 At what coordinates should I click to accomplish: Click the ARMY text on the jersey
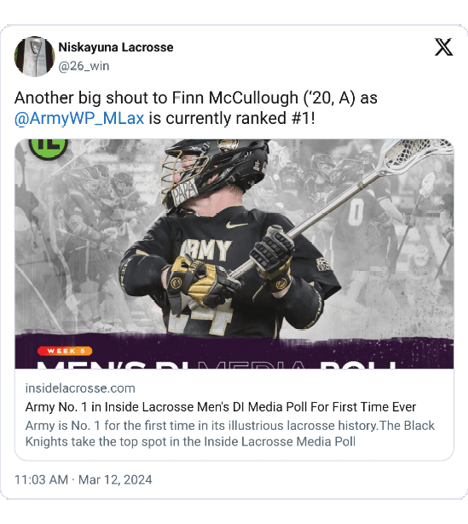[206, 250]
